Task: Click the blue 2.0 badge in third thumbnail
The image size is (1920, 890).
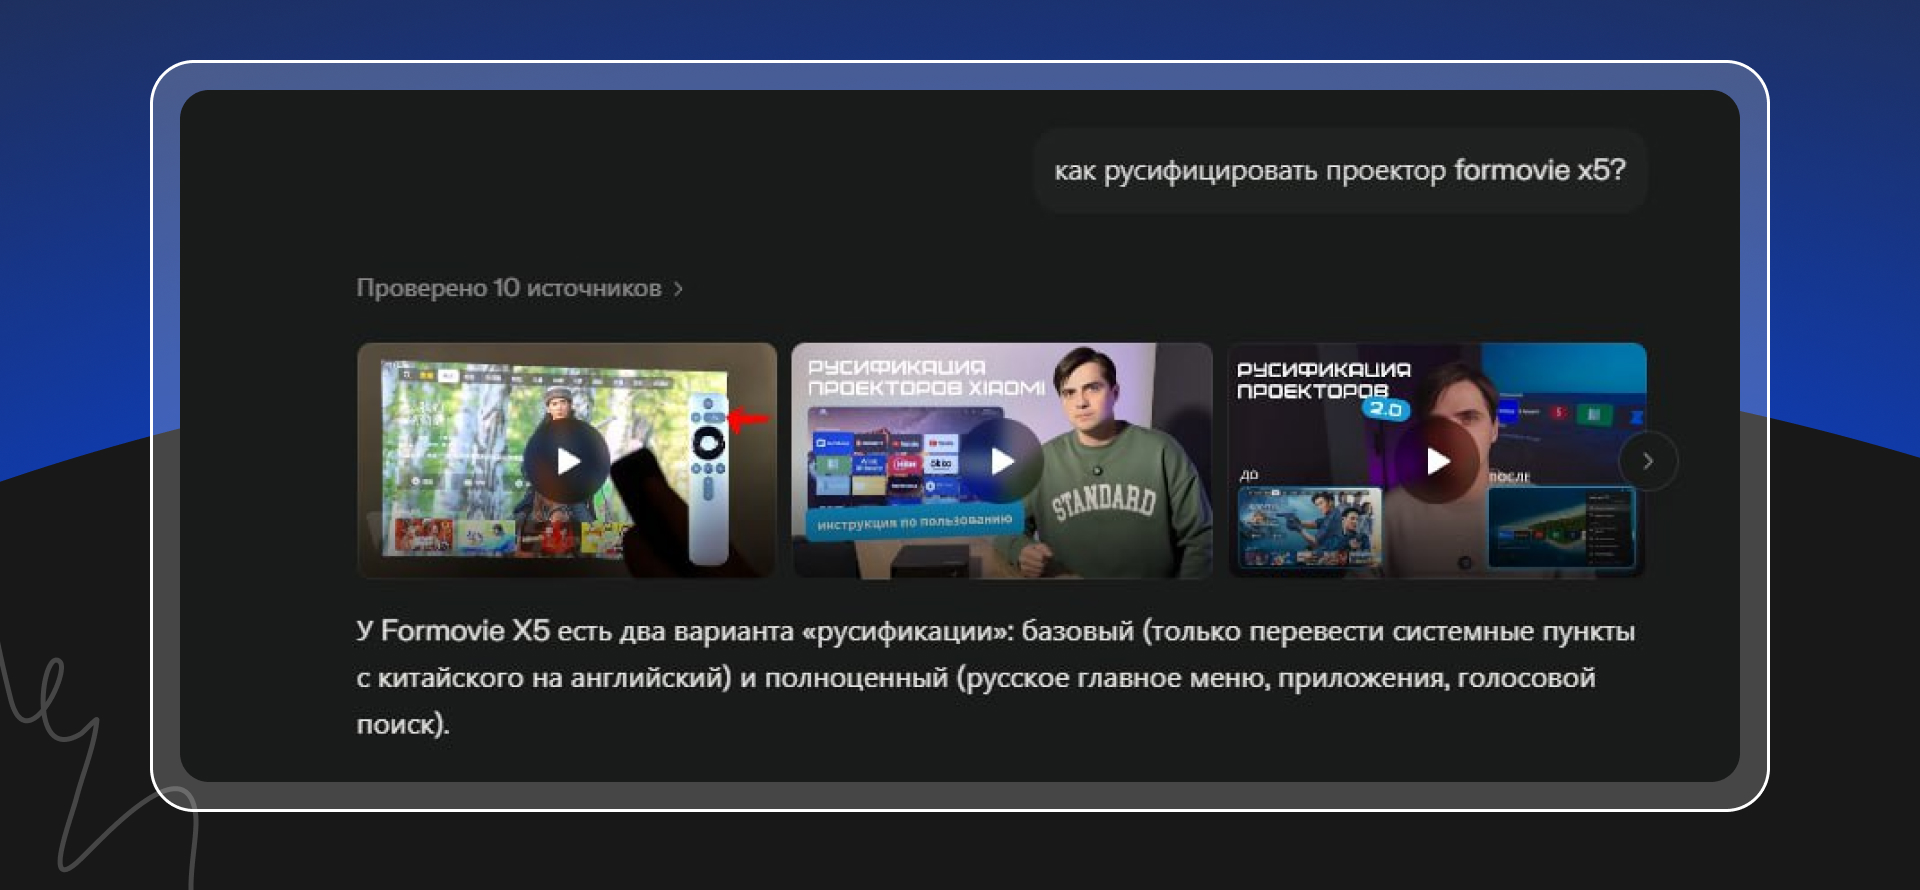Action: point(1385,408)
